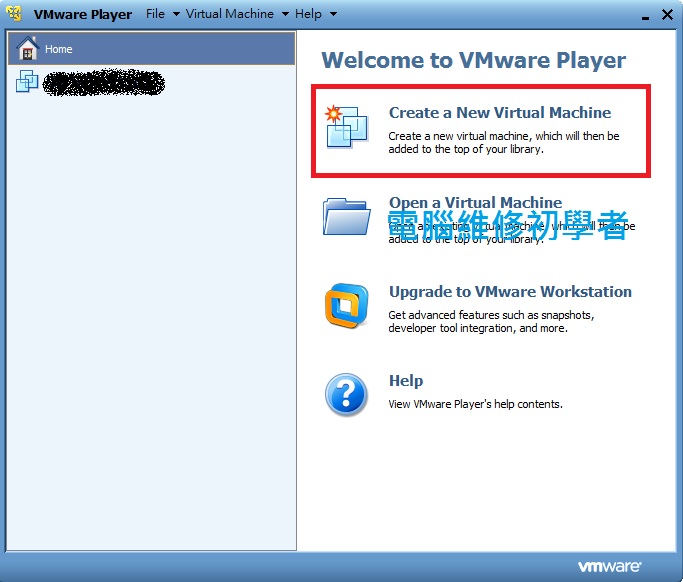Click the VMware Player logo icon in title bar
The width and height of the screenshot is (683, 582).
14,14
